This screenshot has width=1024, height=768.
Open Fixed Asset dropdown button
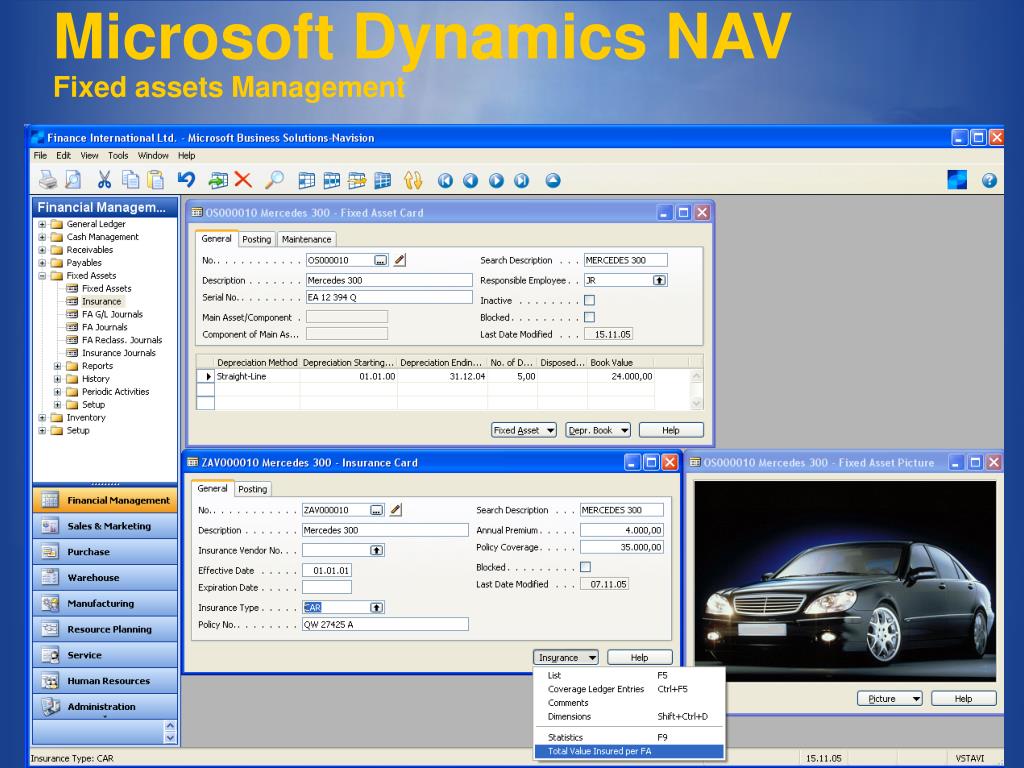click(x=524, y=430)
